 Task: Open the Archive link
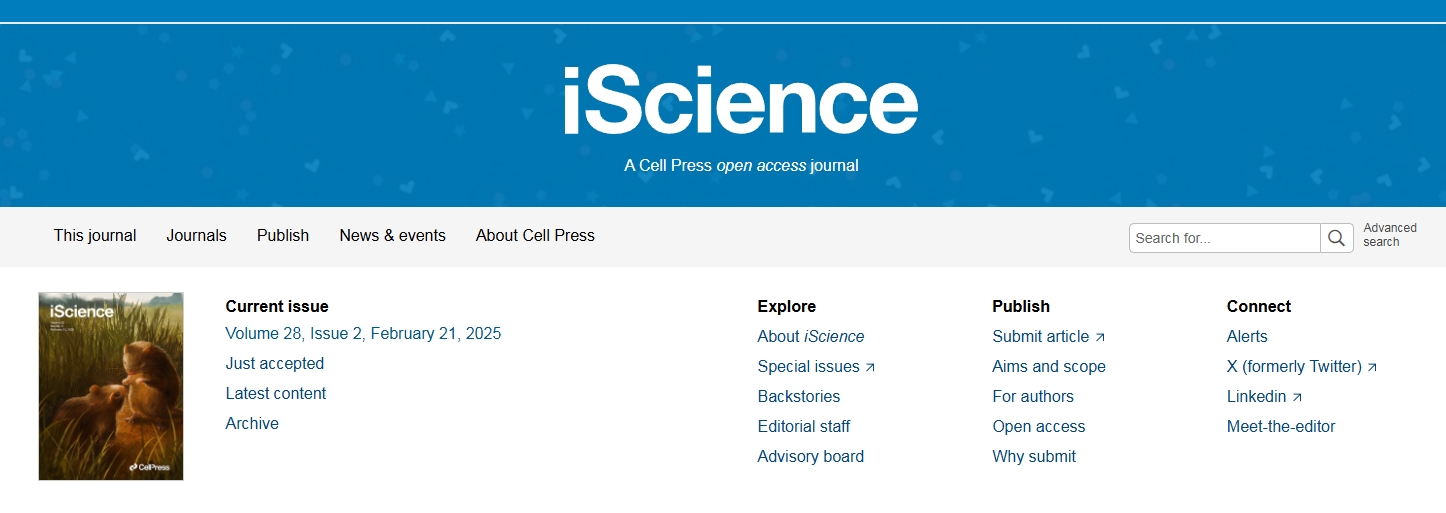tap(252, 424)
